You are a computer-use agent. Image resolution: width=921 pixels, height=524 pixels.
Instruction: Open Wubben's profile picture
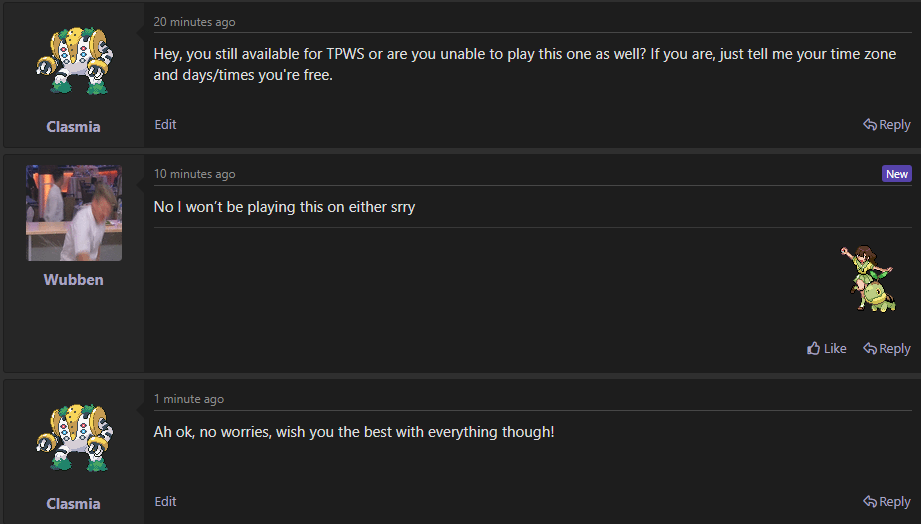tap(74, 213)
